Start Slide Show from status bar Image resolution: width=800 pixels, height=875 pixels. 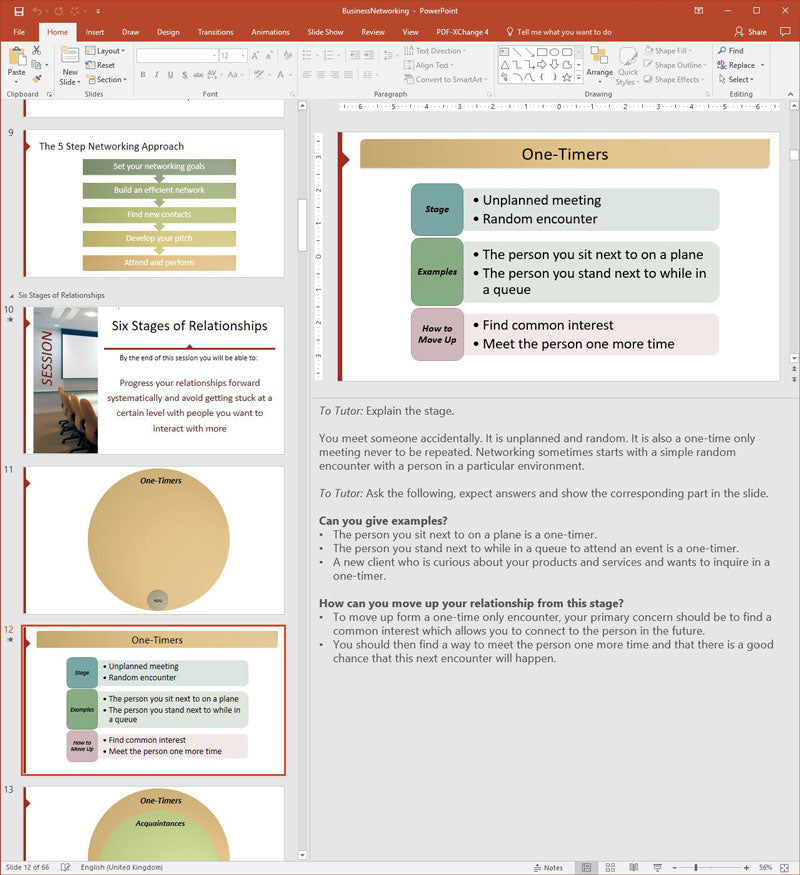657,867
